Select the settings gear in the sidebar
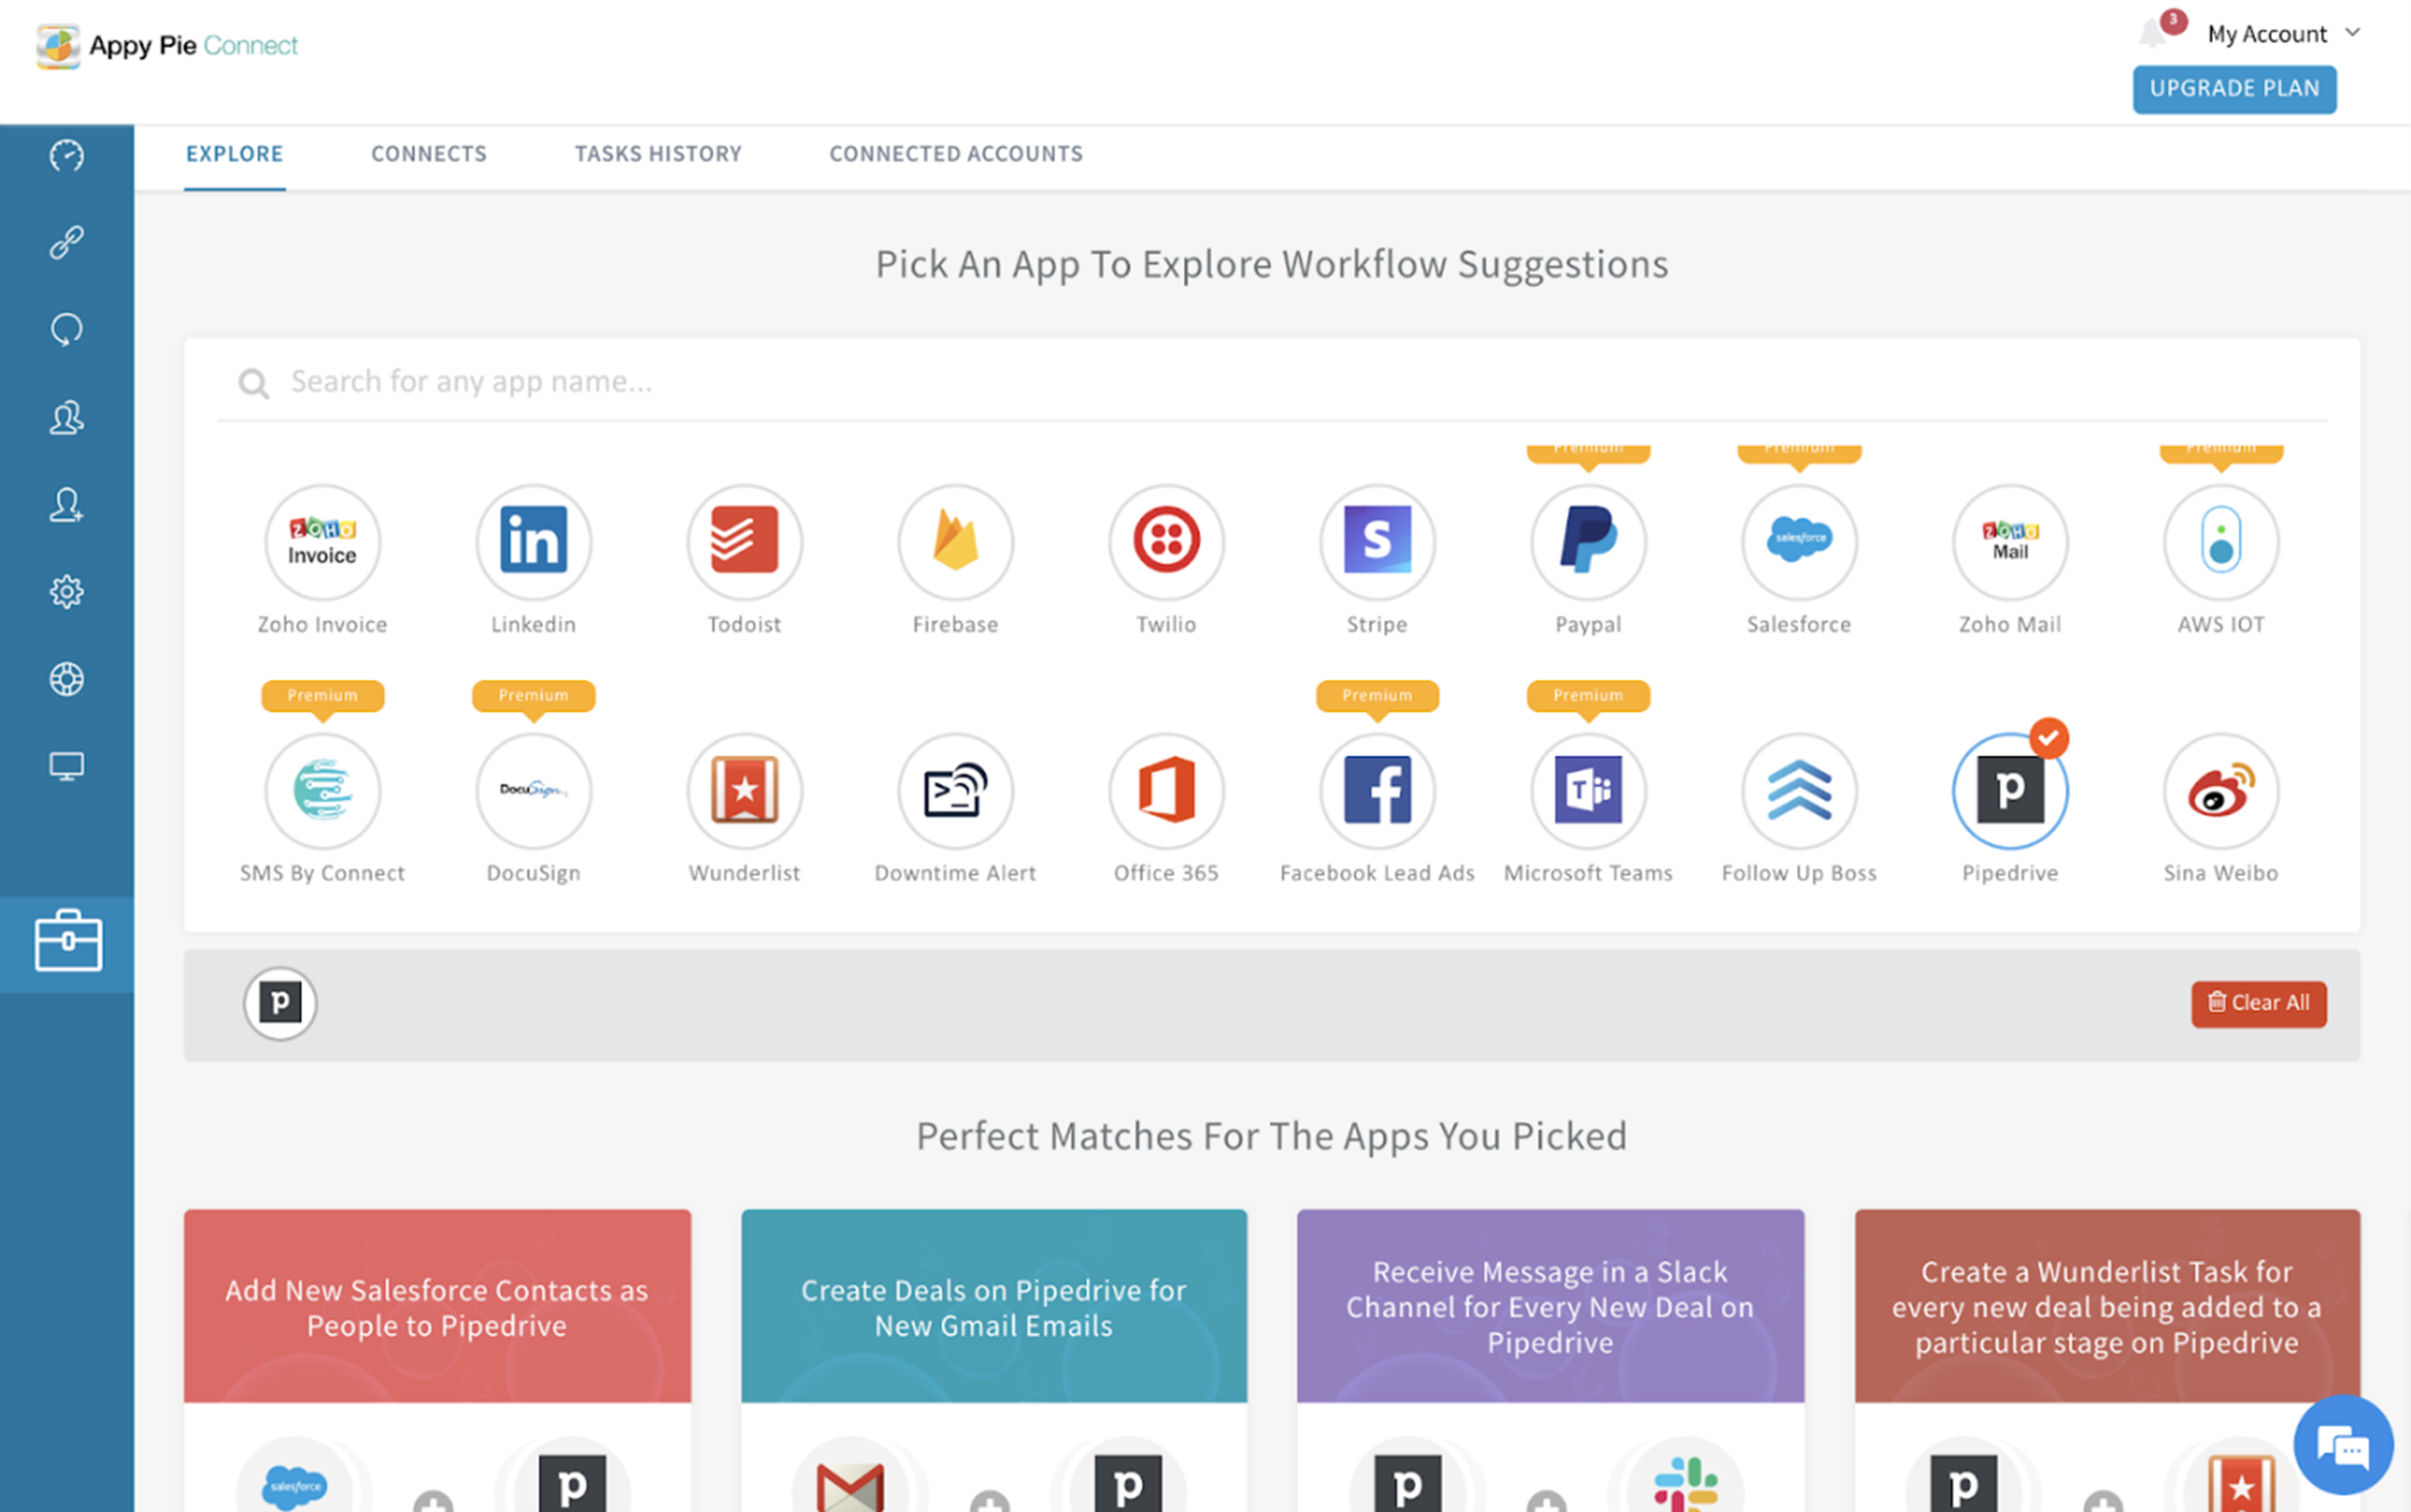2411x1512 pixels. 66,591
